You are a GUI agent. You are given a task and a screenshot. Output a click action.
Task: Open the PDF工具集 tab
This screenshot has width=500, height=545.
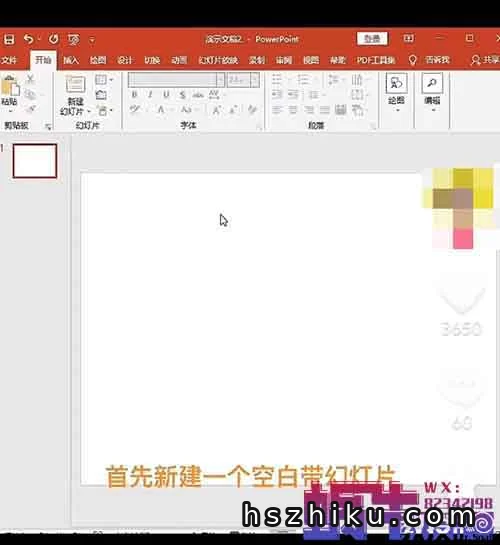tap(376, 60)
